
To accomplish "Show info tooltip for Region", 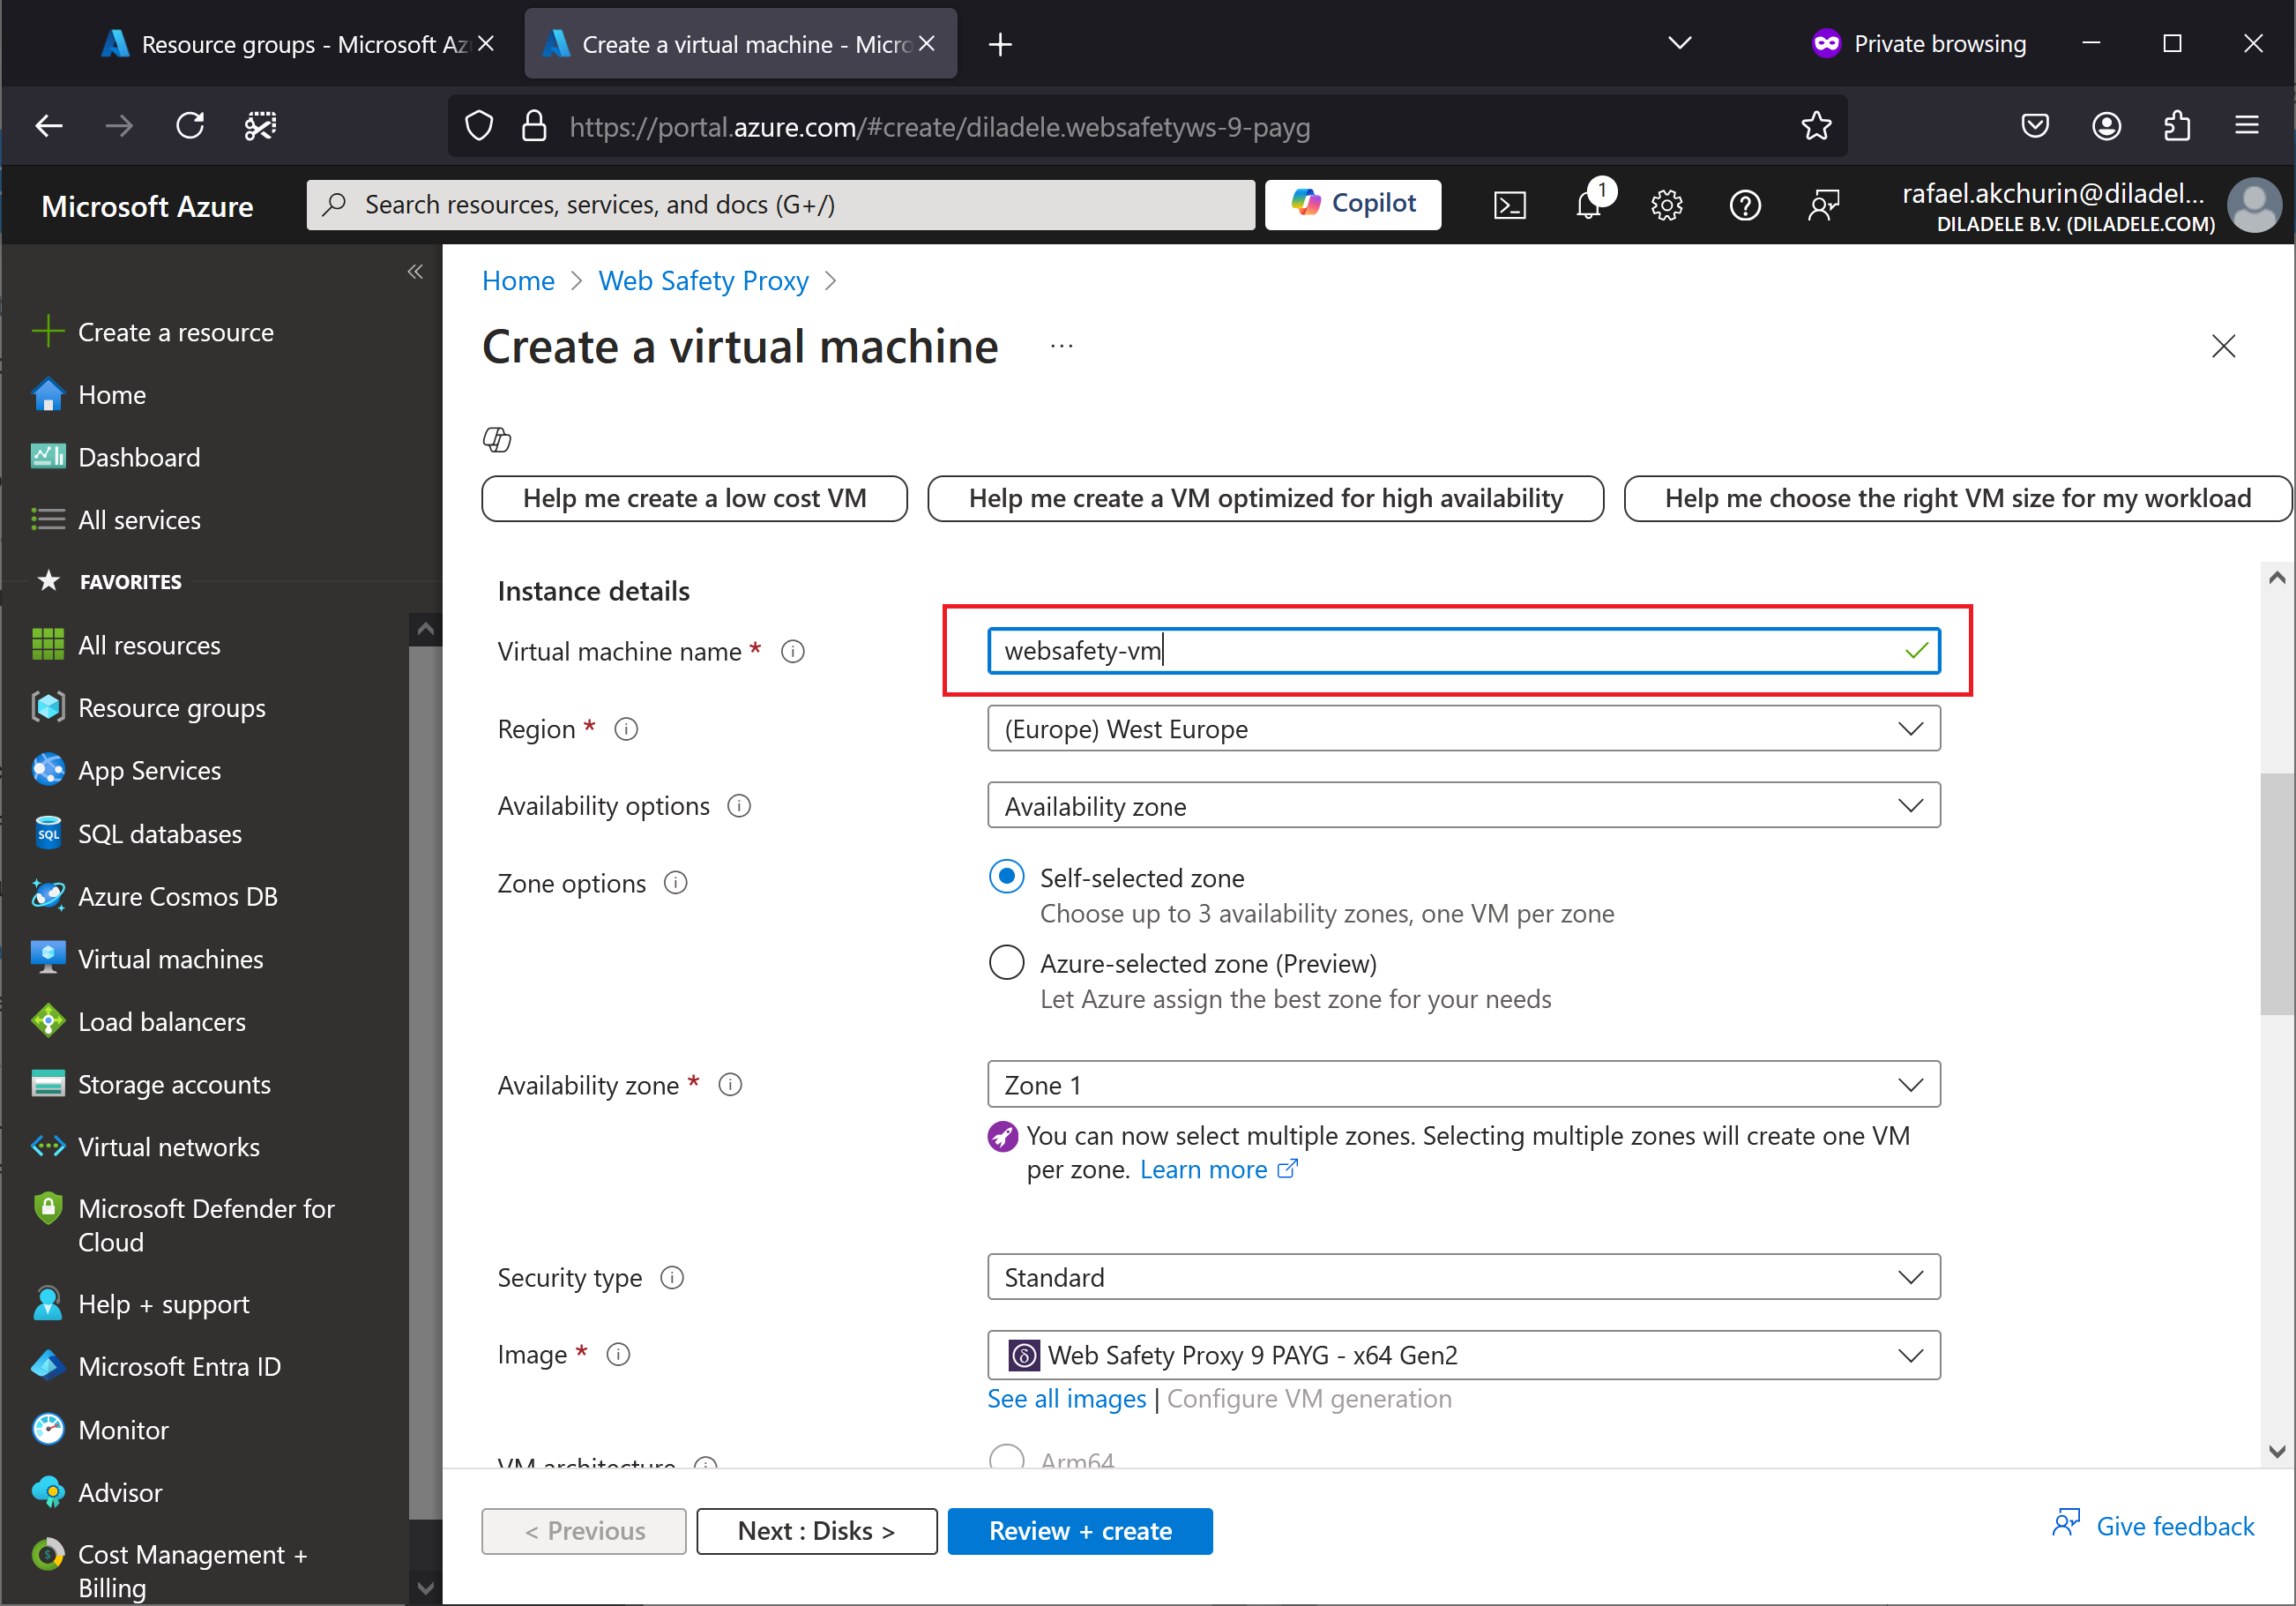I will click(626, 729).
